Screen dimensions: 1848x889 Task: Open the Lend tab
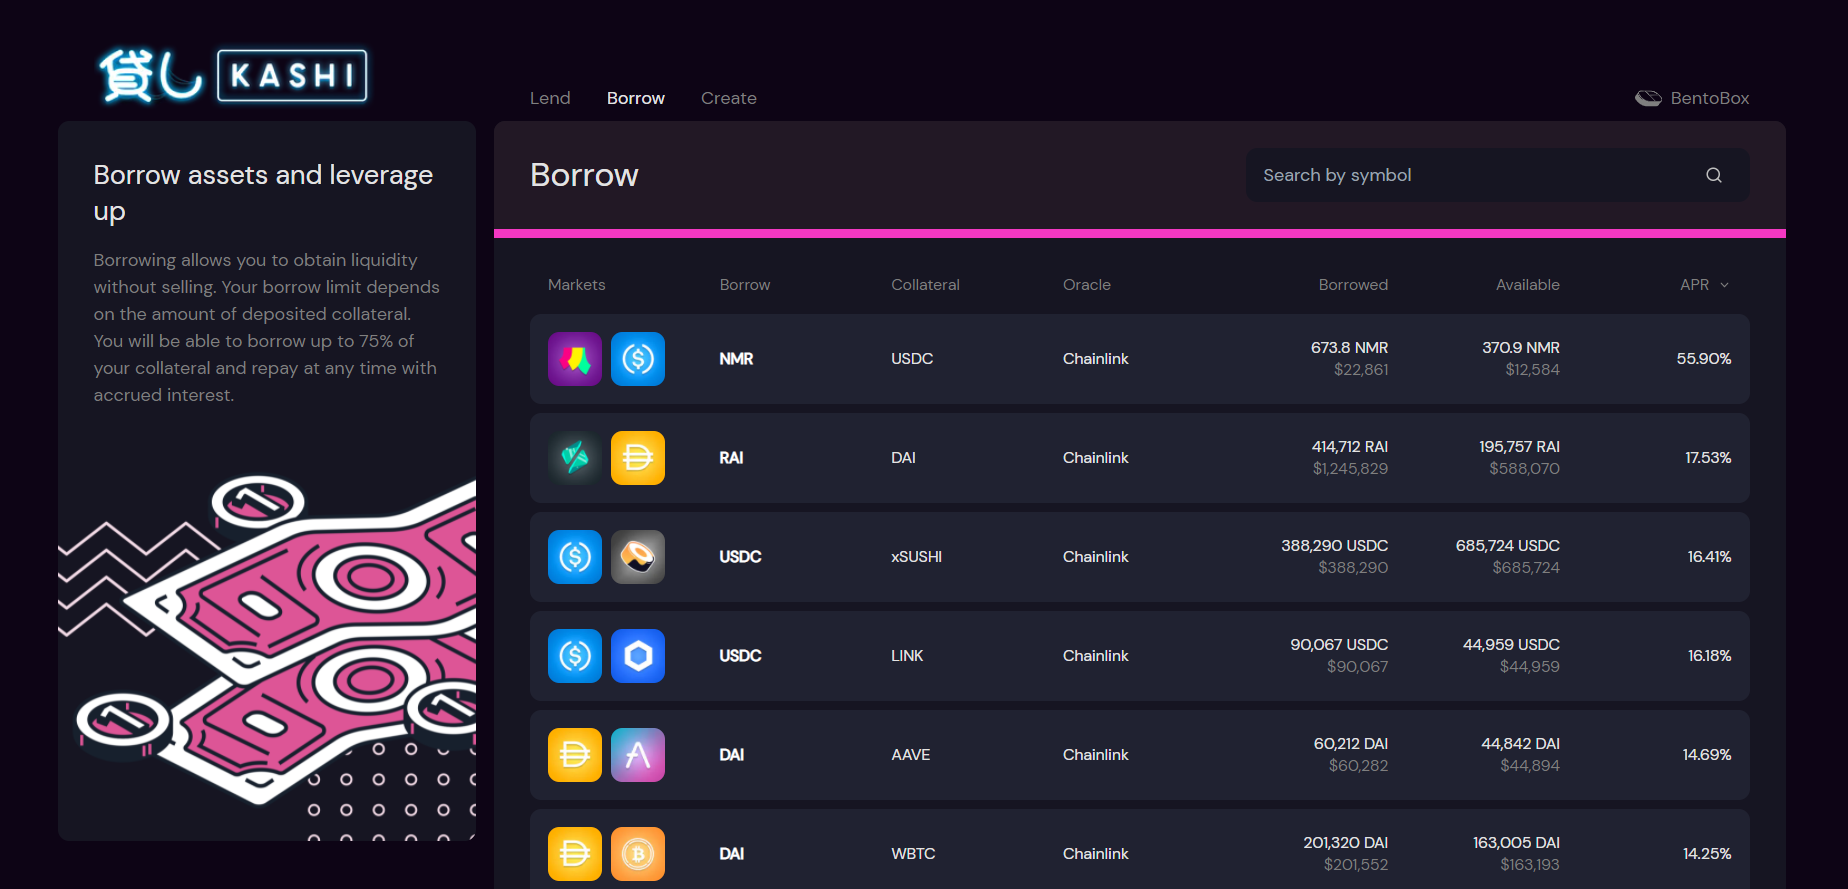pos(550,98)
